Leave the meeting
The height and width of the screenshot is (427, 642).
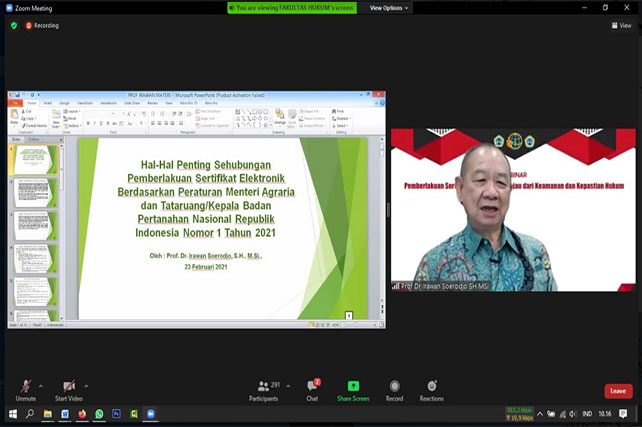[618, 391]
